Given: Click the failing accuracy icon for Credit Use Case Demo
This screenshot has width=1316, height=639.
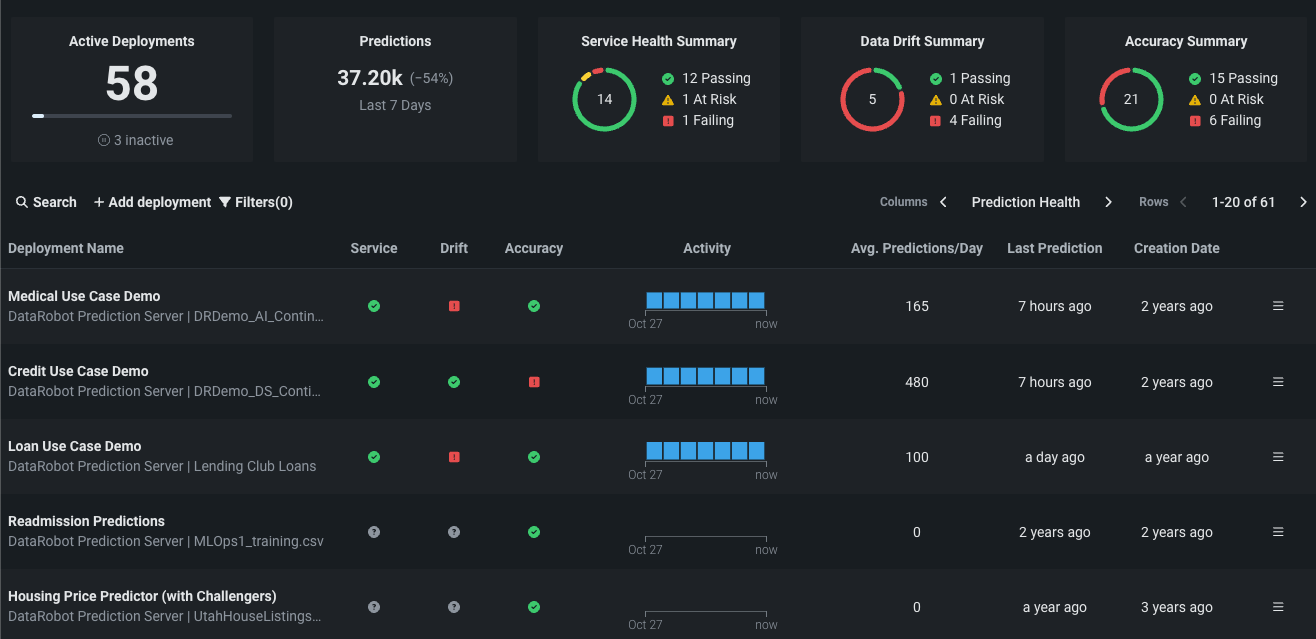Looking at the screenshot, I should 534,382.
